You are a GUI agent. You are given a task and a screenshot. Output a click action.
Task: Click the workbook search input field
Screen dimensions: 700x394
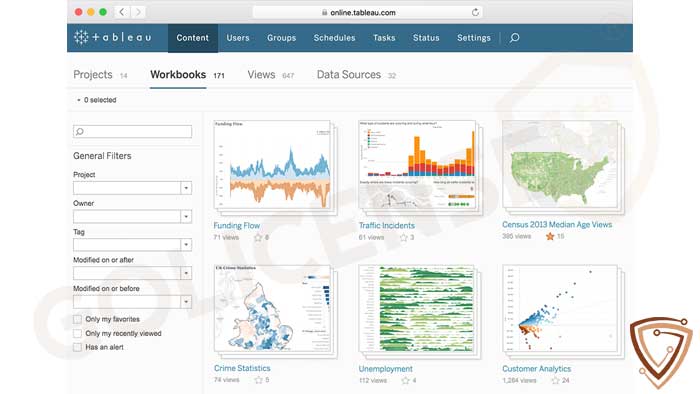133,132
